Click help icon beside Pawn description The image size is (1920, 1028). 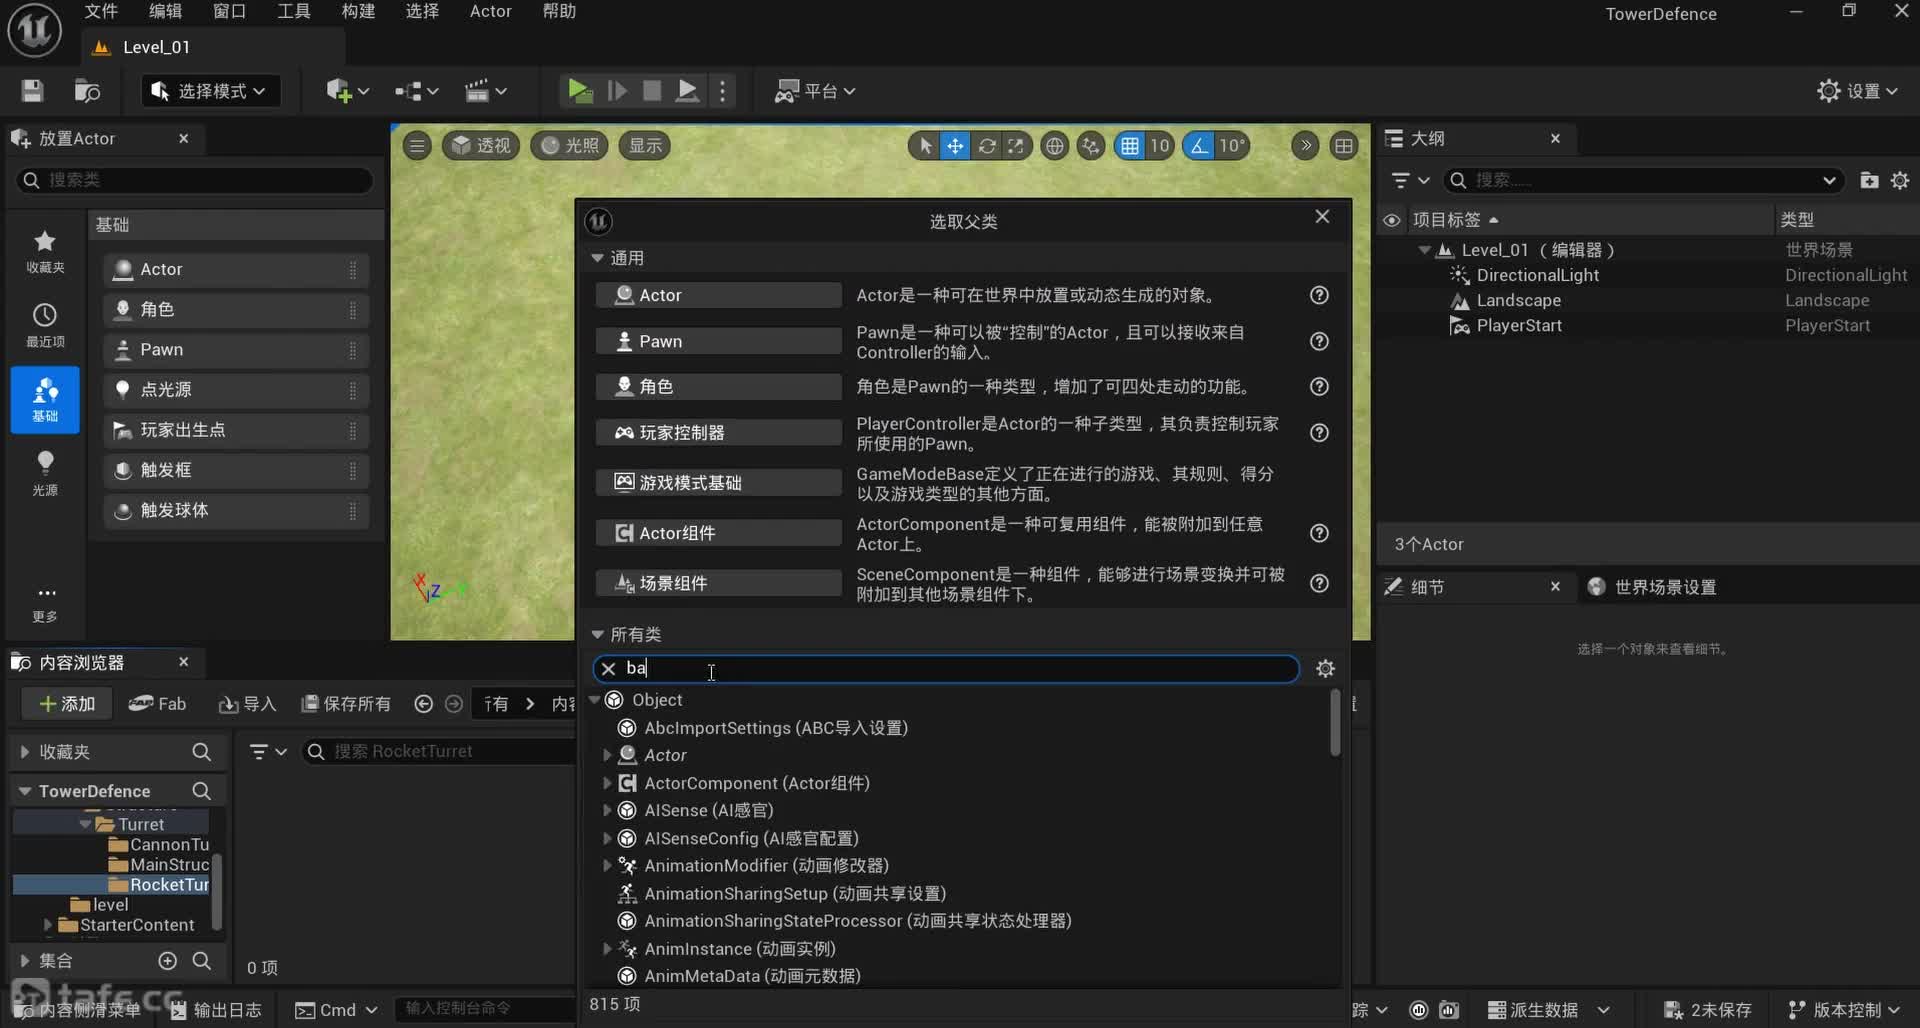pos(1319,342)
